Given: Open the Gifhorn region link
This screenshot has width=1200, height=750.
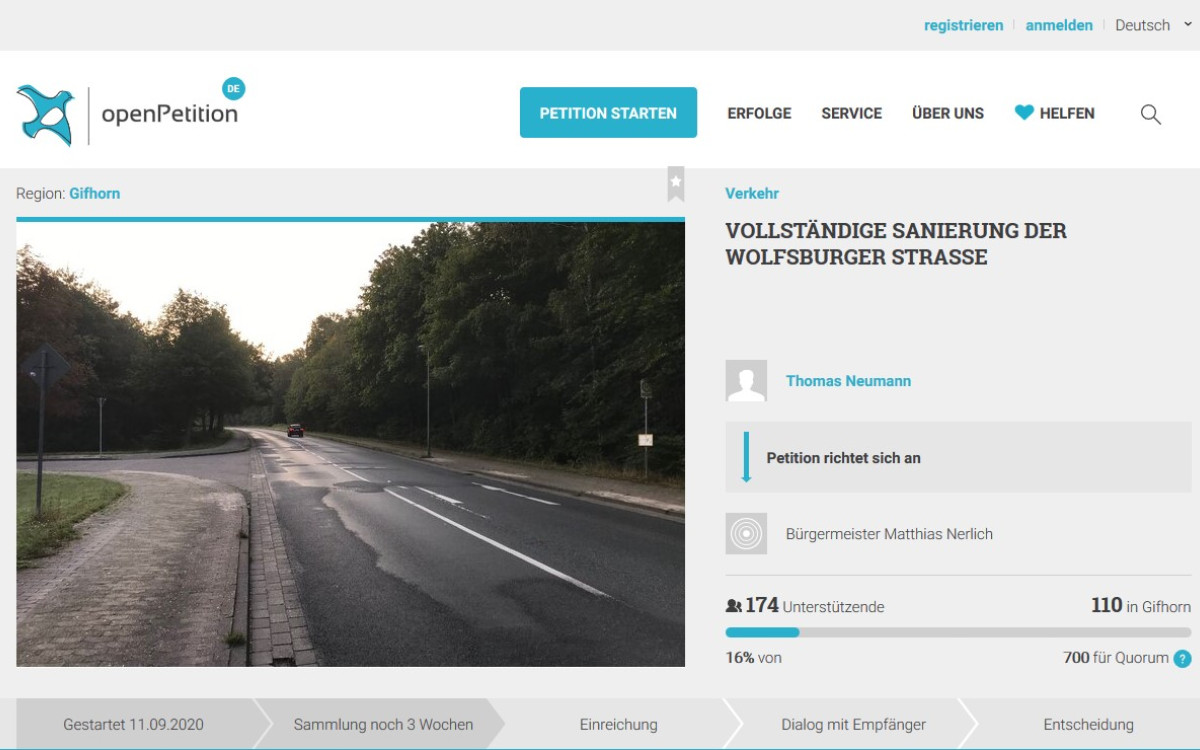Looking at the screenshot, I should (94, 193).
